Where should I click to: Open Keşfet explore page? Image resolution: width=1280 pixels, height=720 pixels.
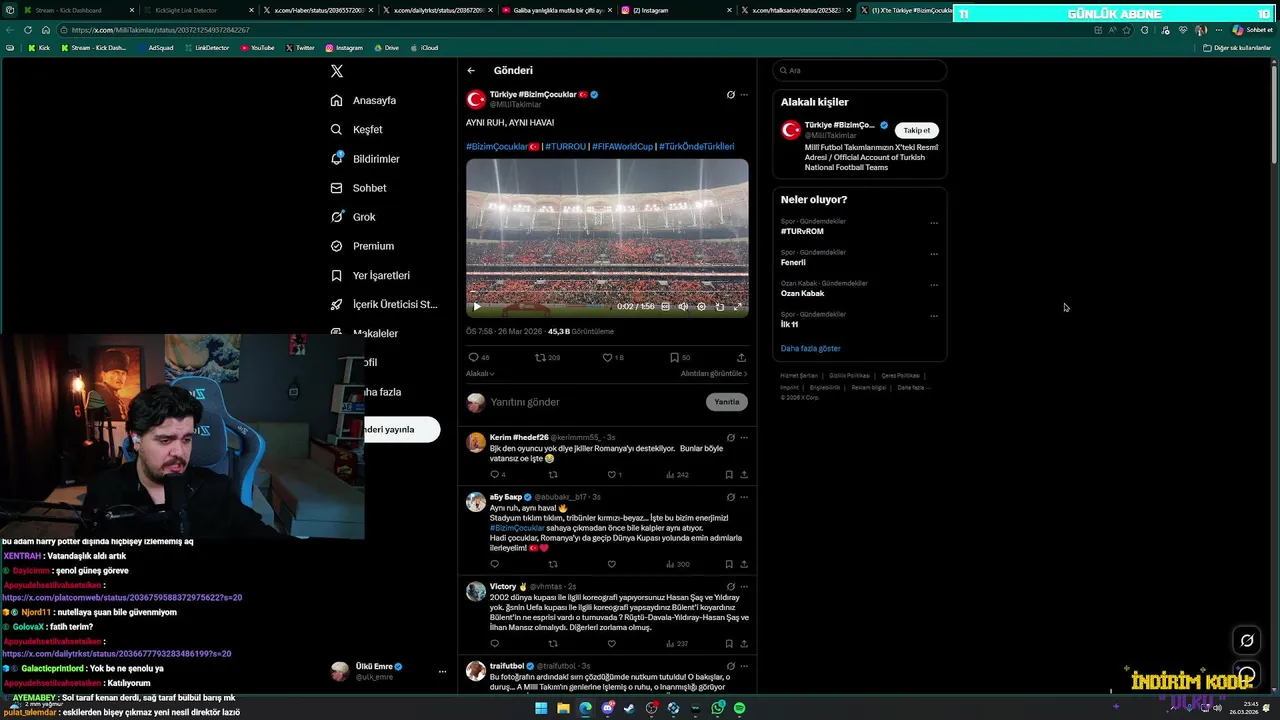pyautogui.click(x=357, y=130)
